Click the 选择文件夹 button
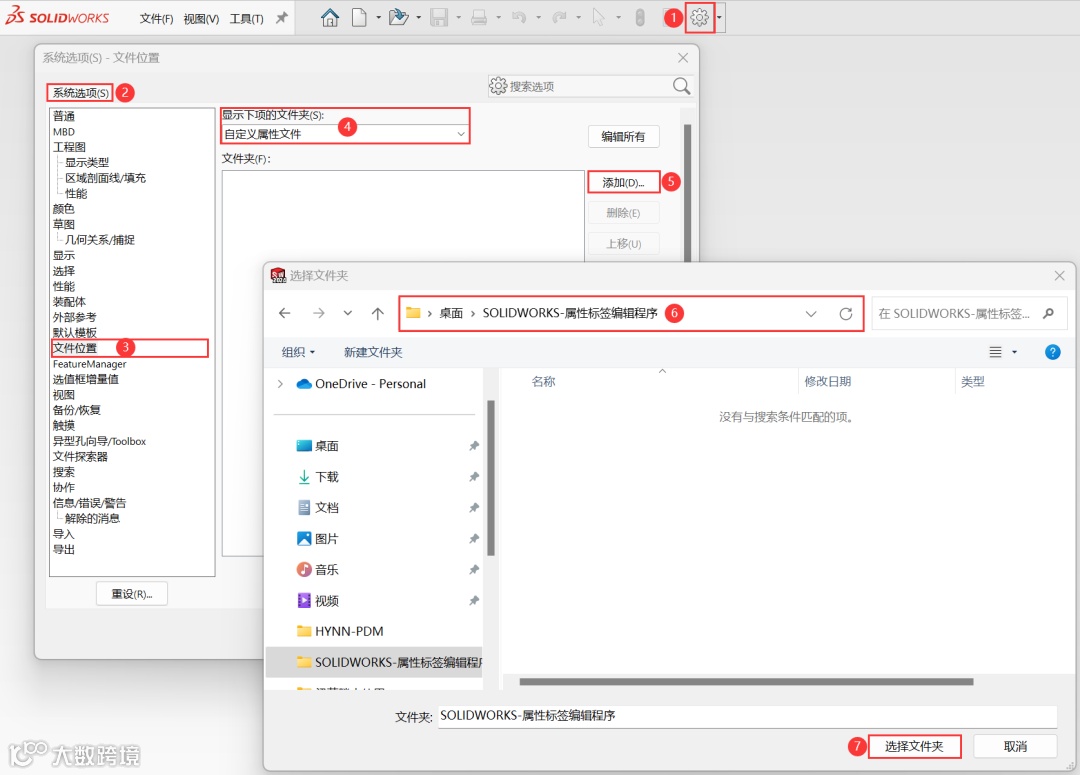The width and height of the screenshot is (1080, 775). (914, 746)
